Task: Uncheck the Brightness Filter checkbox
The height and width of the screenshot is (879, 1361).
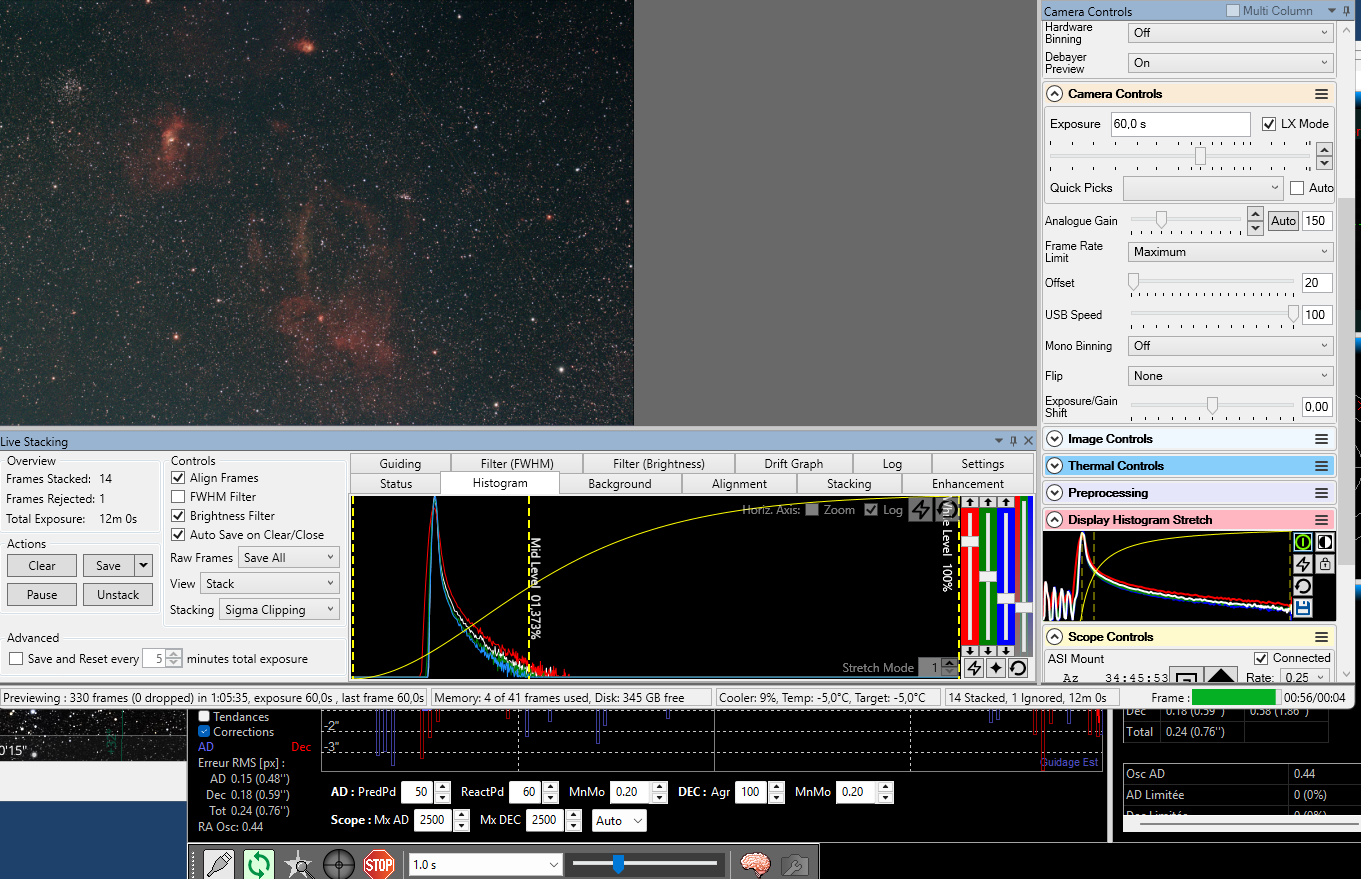Action: pyautogui.click(x=178, y=516)
